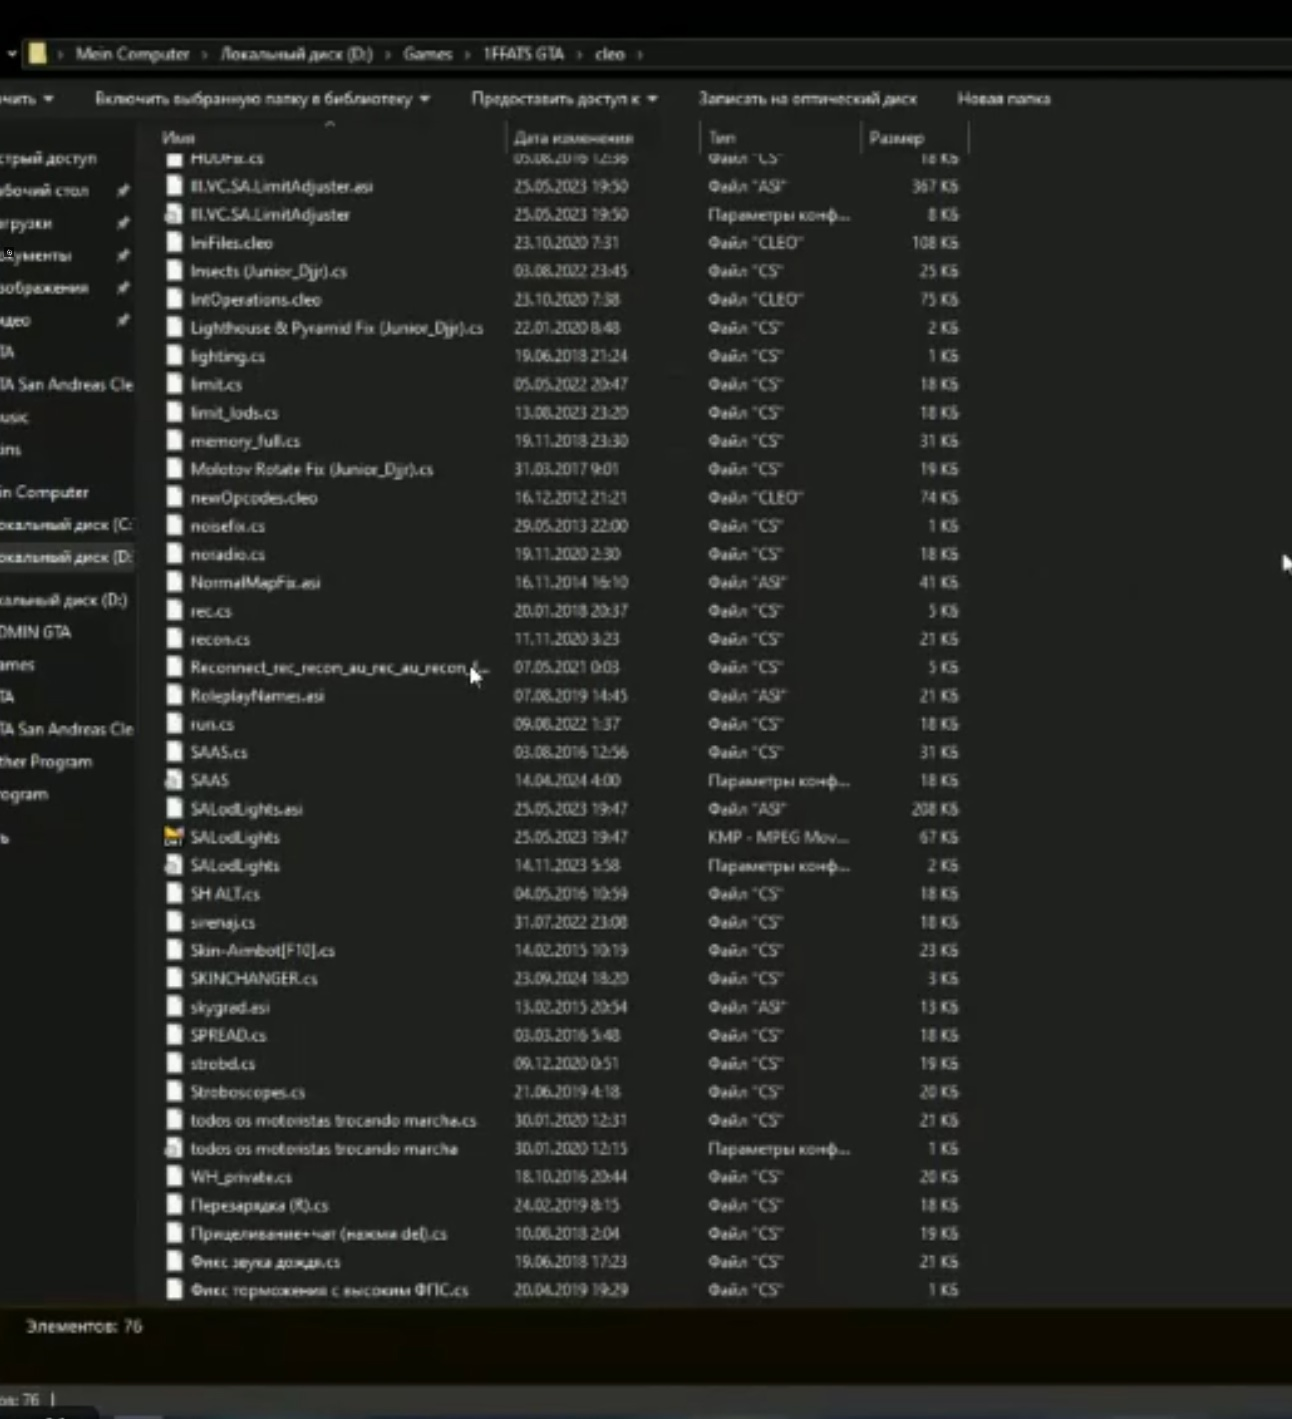This screenshot has width=1292, height=1419.
Task: Click the file icon of SKINCHANGER.cs
Action: point(174,978)
